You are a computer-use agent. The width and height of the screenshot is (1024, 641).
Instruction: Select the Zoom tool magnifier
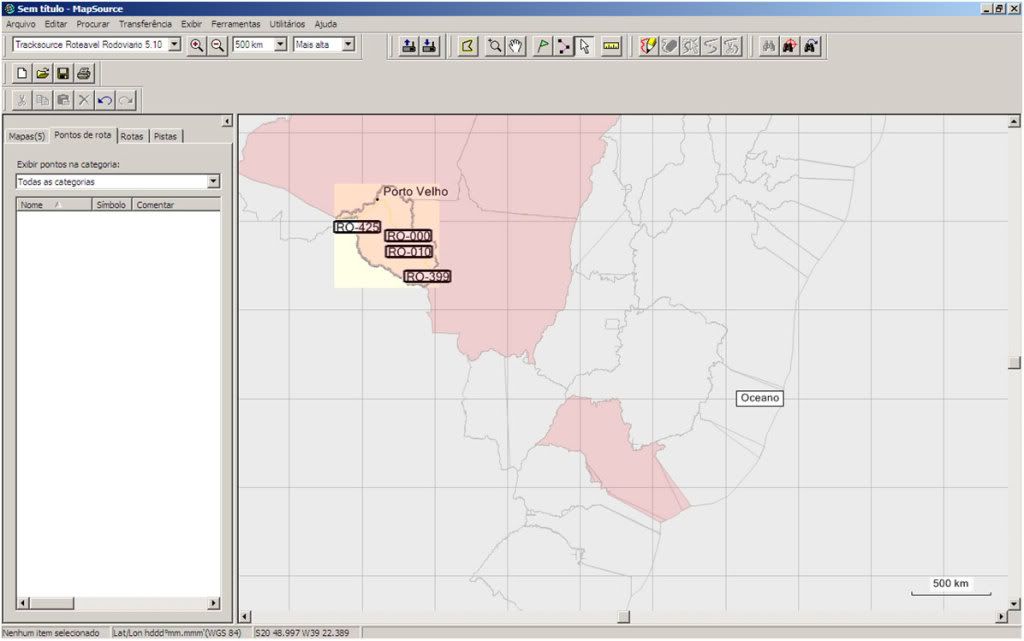(x=495, y=46)
